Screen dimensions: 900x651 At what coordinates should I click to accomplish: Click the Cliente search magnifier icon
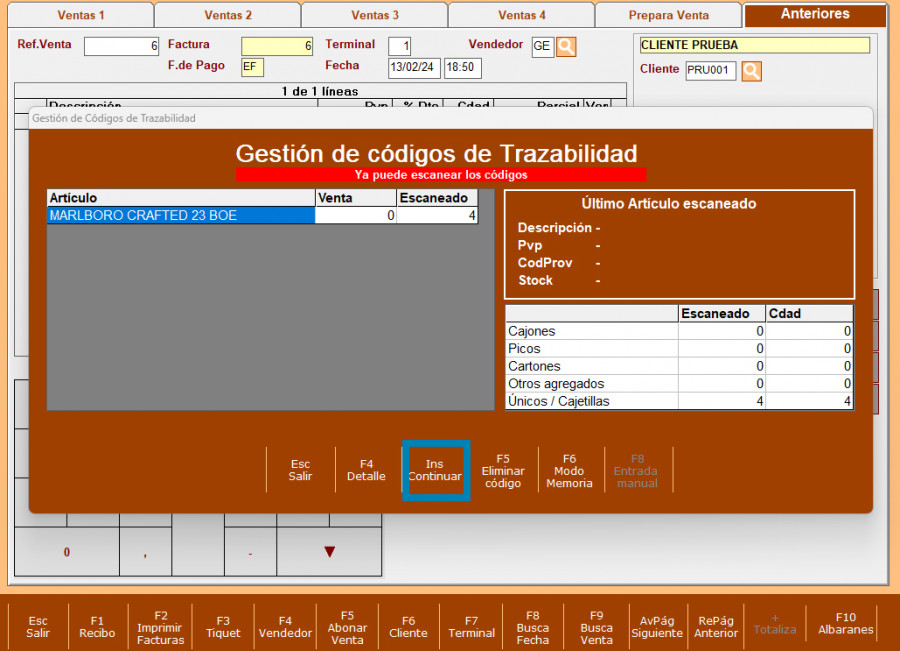751,71
